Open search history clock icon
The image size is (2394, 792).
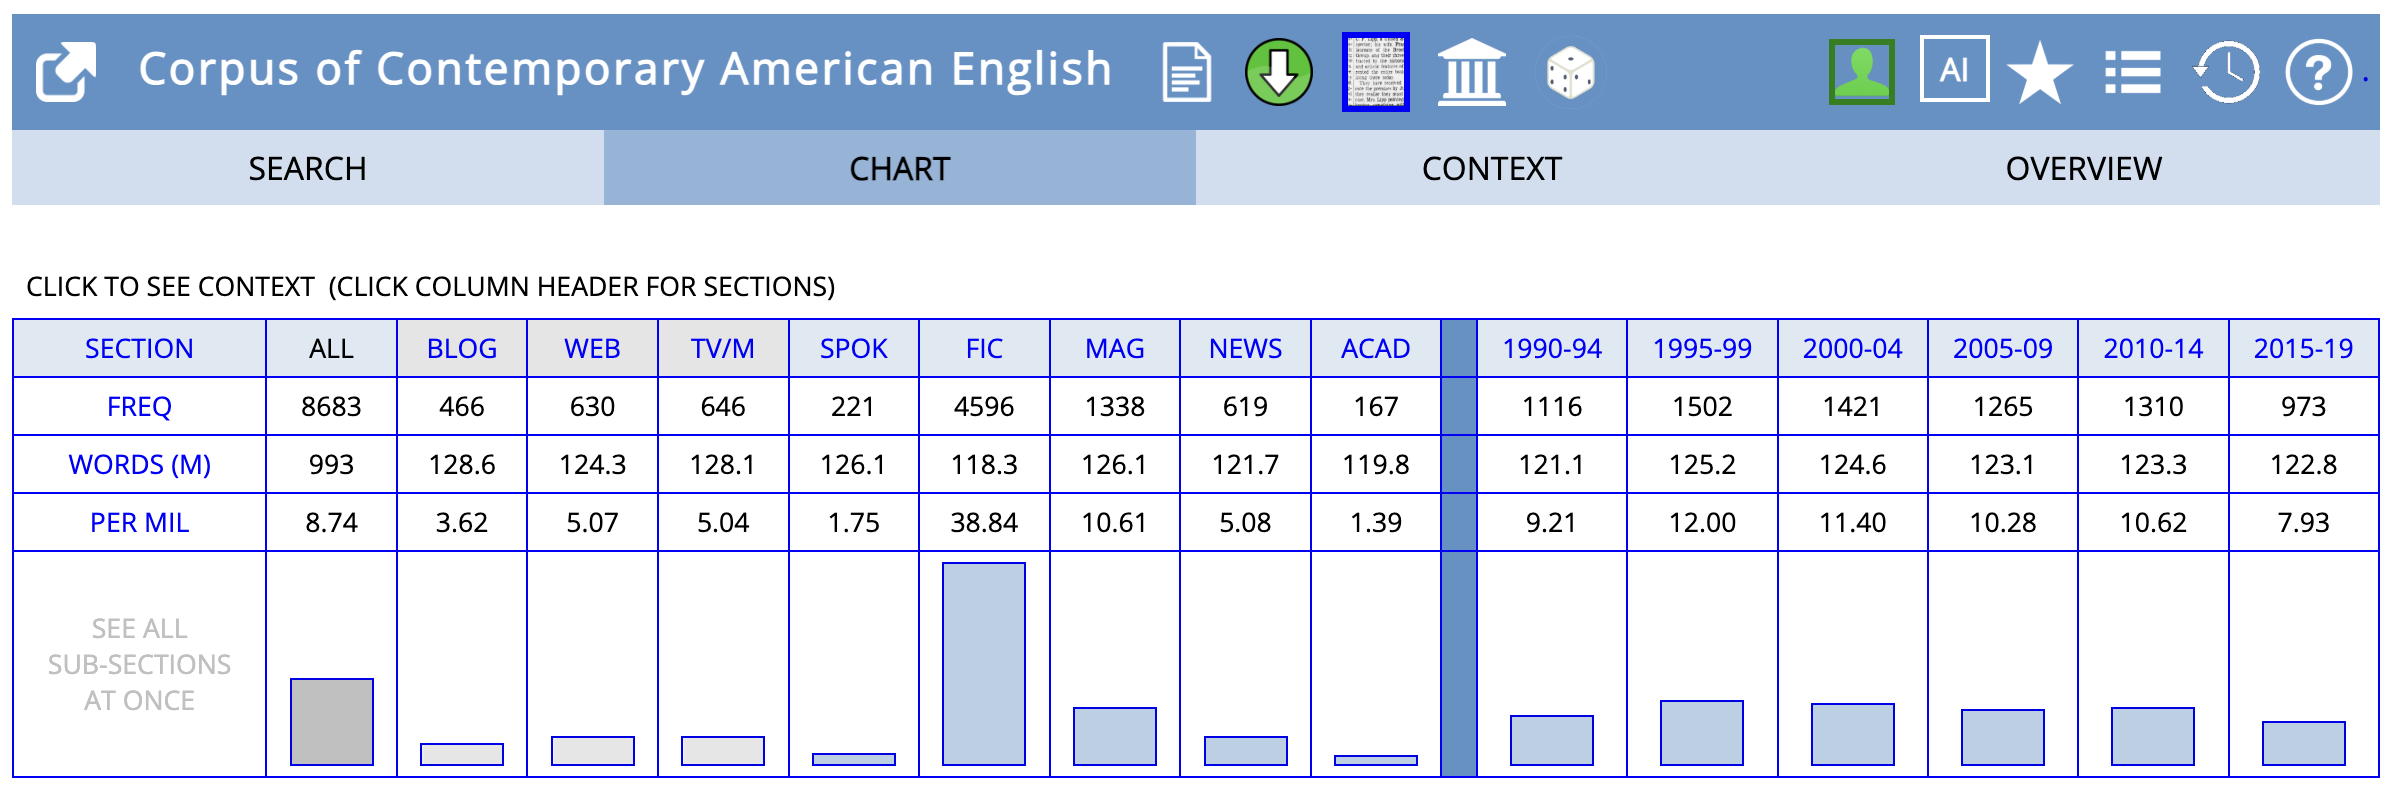(2226, 72)
